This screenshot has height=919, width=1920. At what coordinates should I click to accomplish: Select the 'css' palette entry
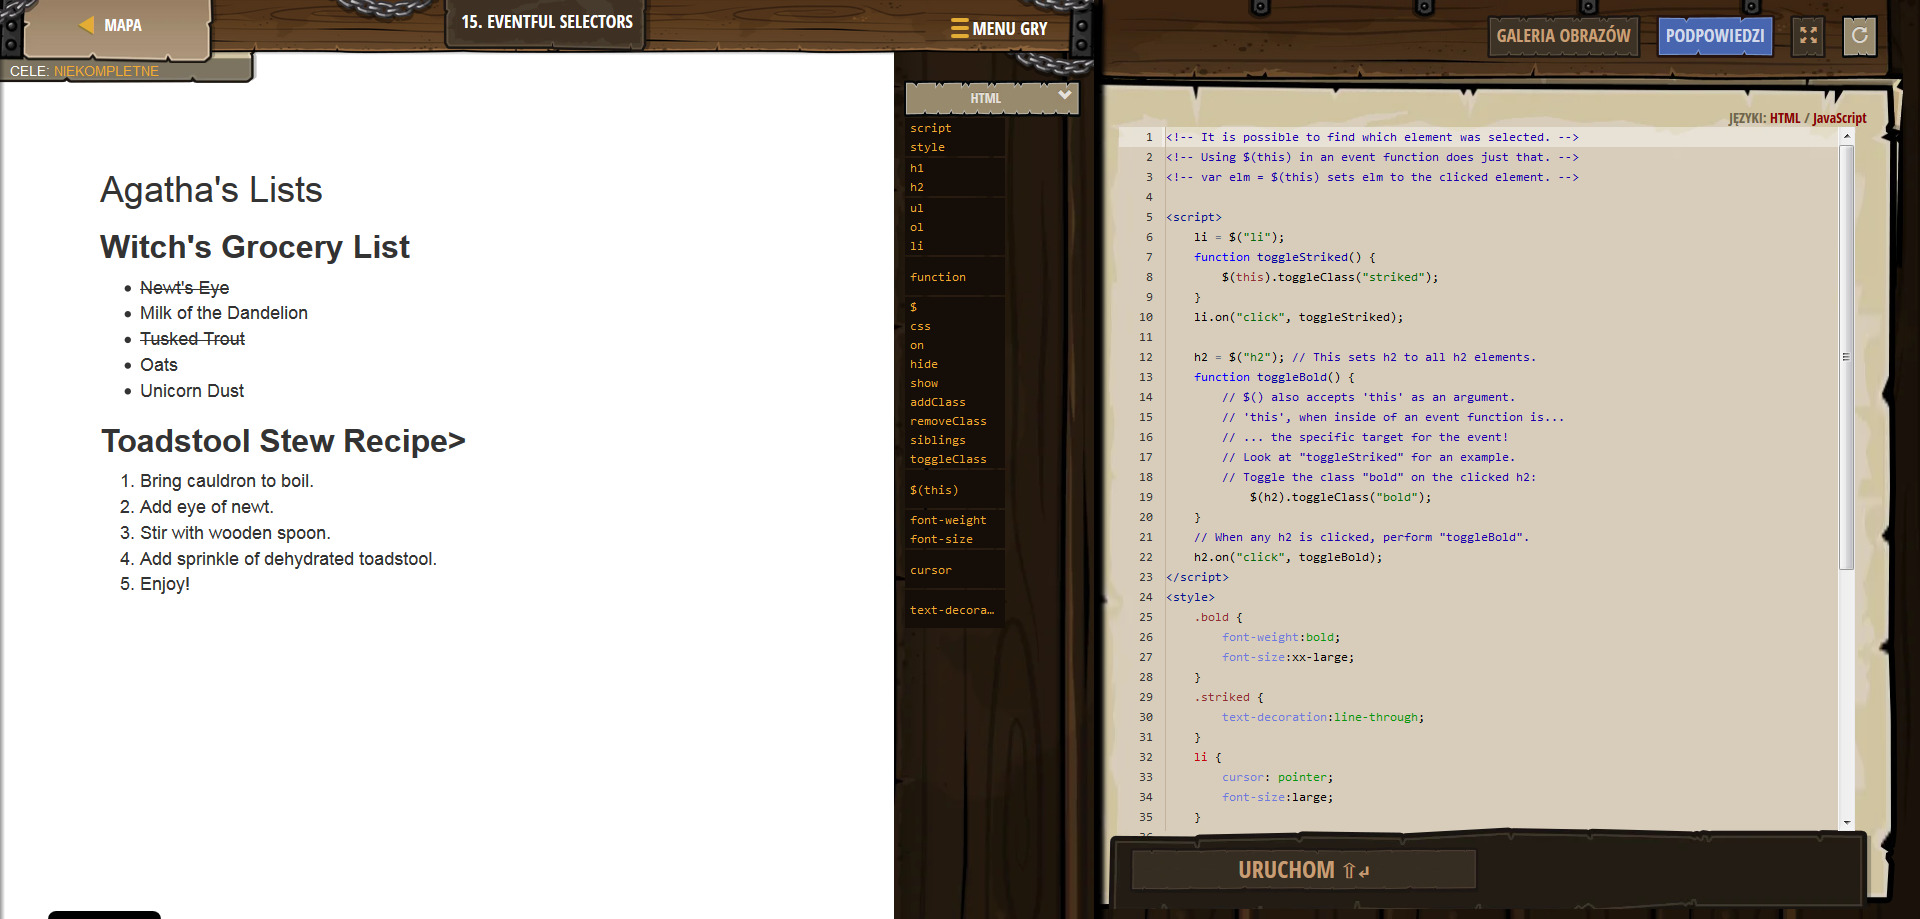click(920, 326)
